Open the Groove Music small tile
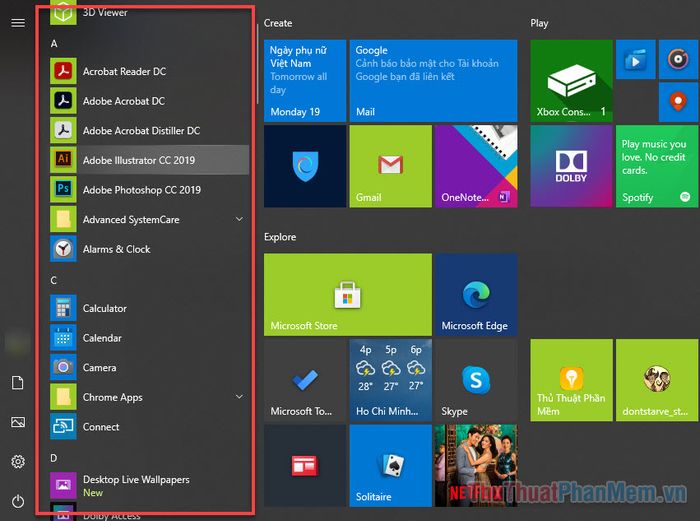The image size is (700, 521). [x=678, y=59]
